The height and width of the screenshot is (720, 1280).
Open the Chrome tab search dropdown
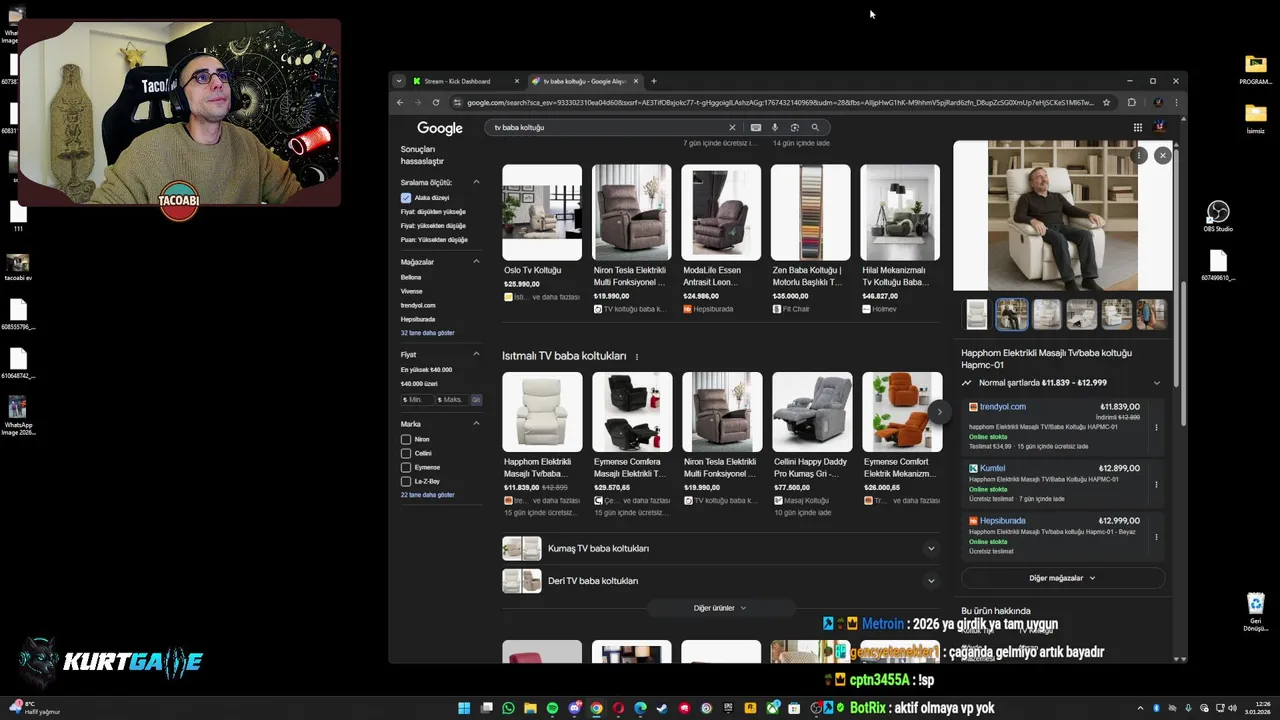point(399,81)
